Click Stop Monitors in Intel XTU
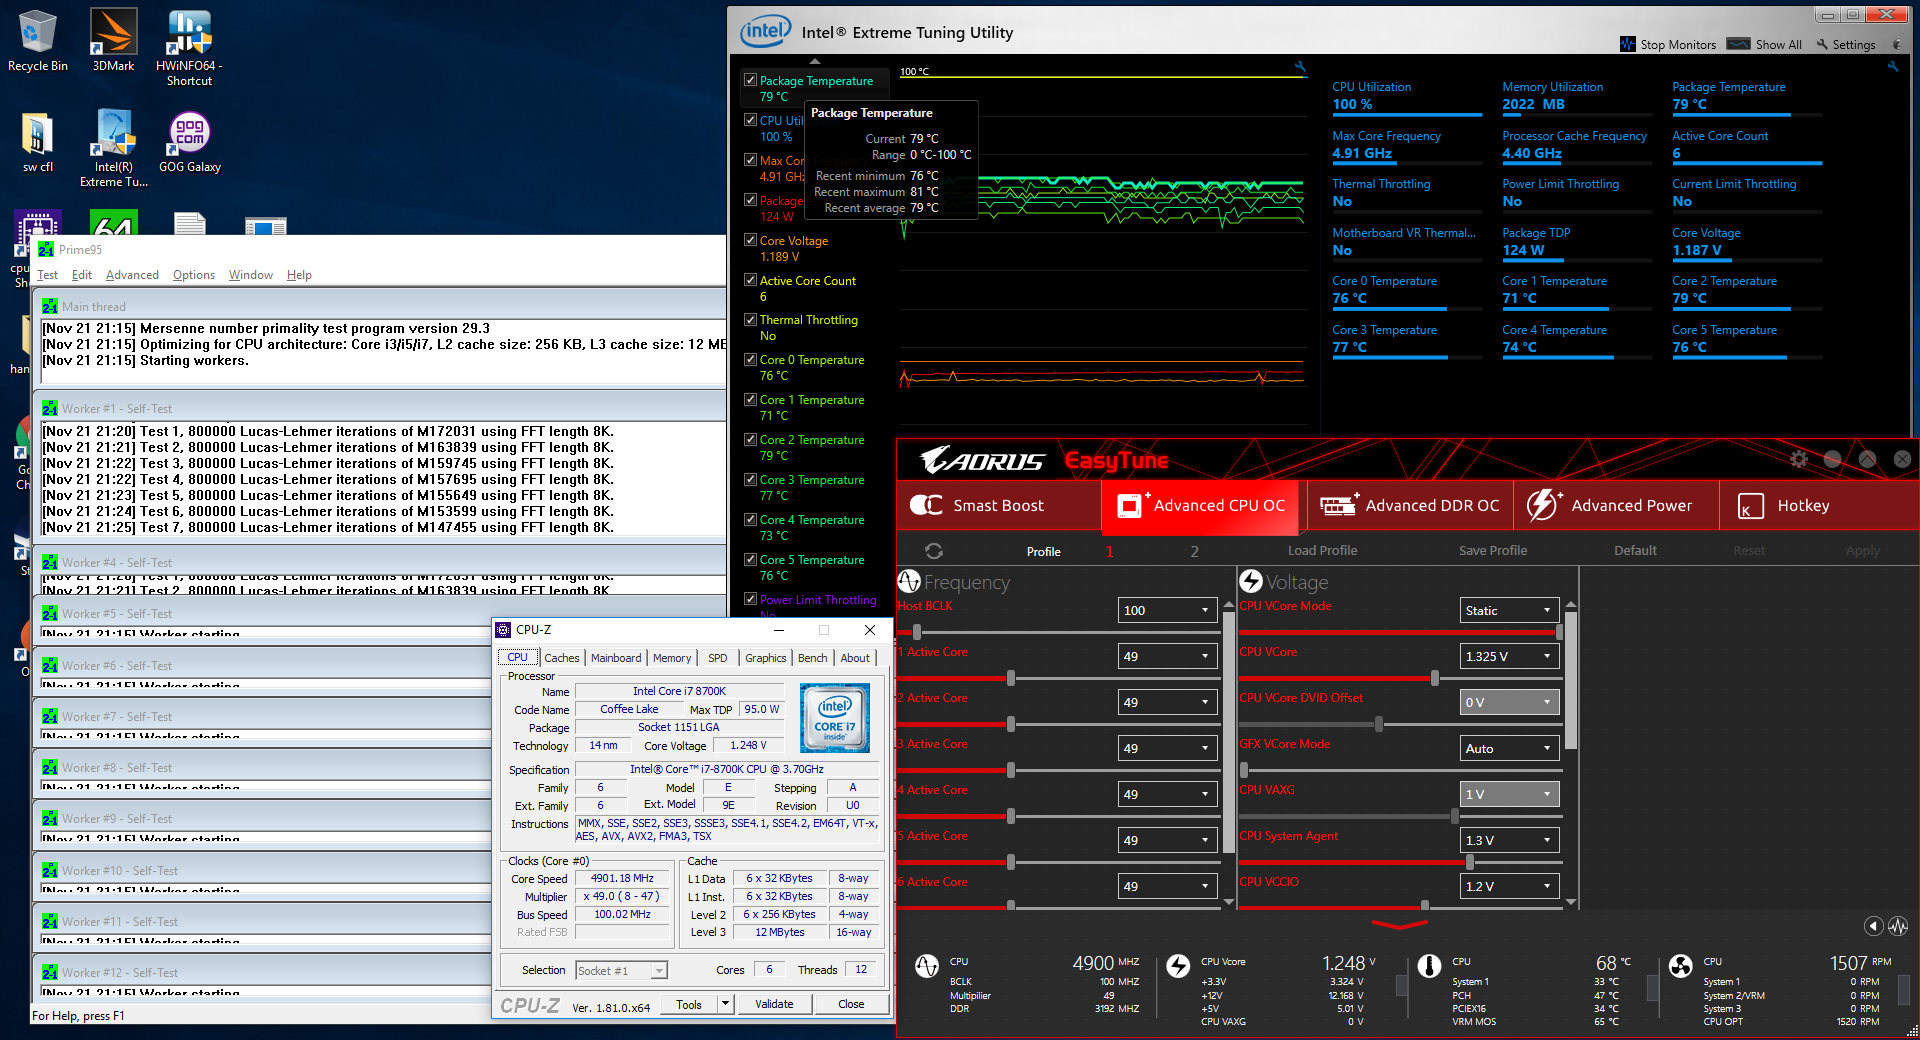 coord(1668,44)
